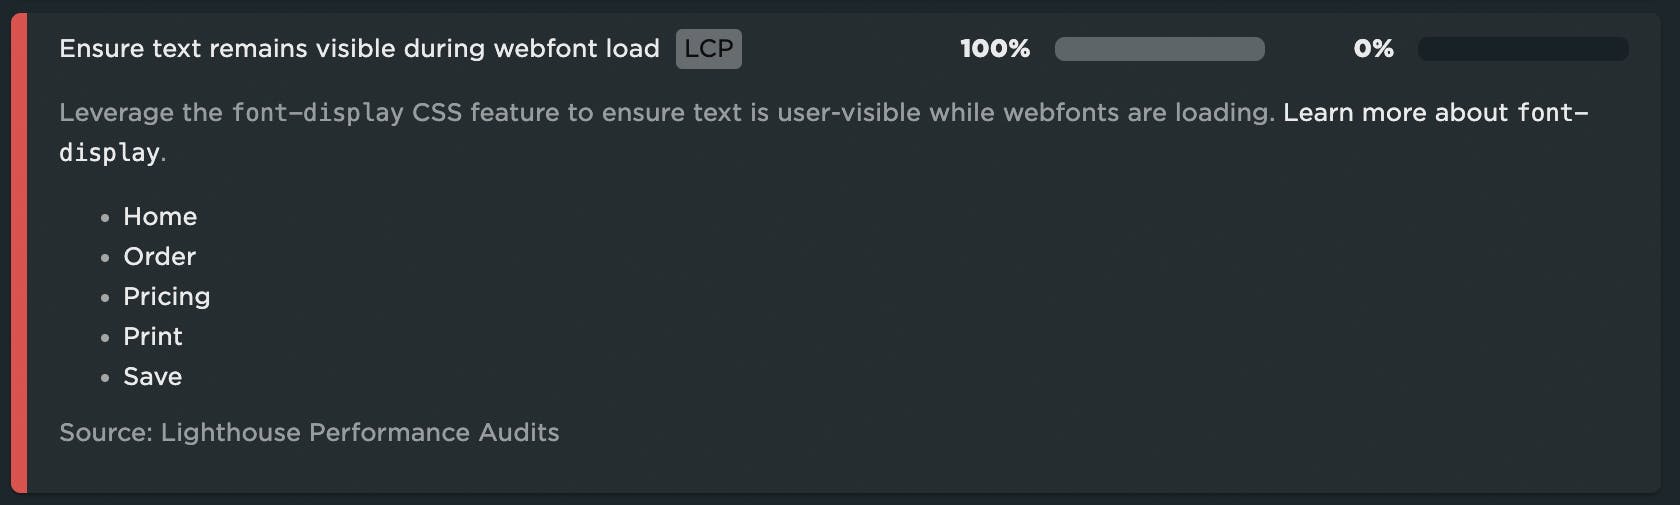Click the filled progress bar next to 100%
The image size is (1680, 505).
pyautogui.click(x=1159, y=49)
